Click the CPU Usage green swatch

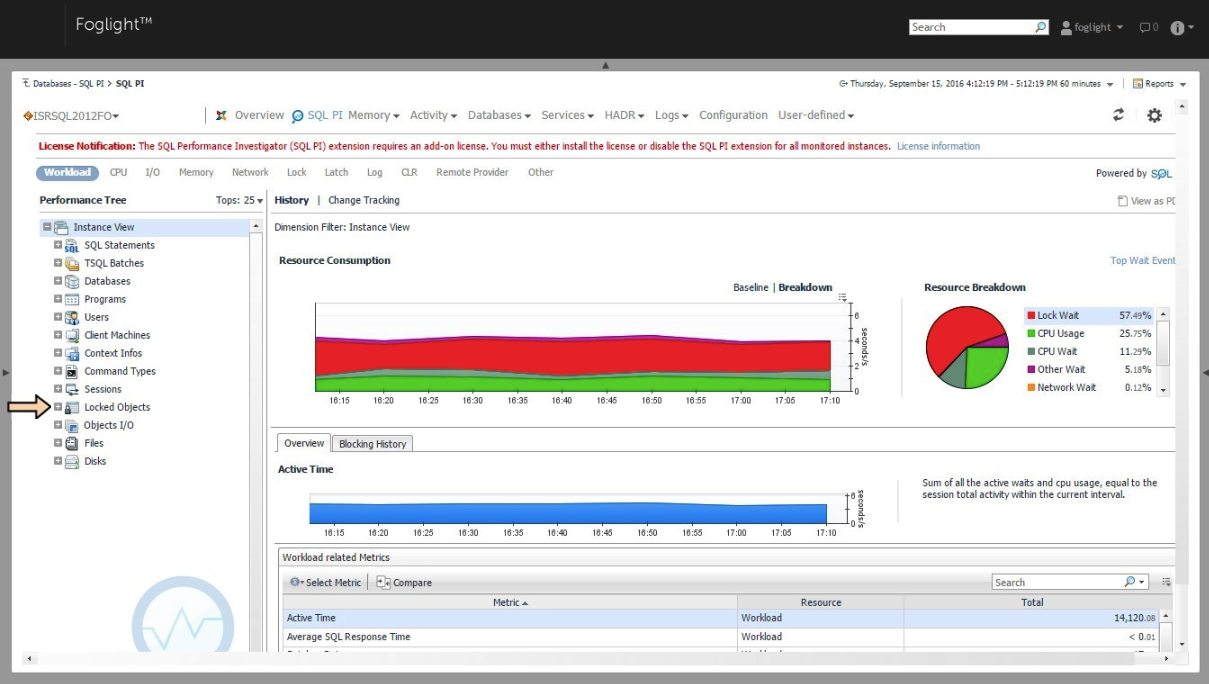[1031, 333]
